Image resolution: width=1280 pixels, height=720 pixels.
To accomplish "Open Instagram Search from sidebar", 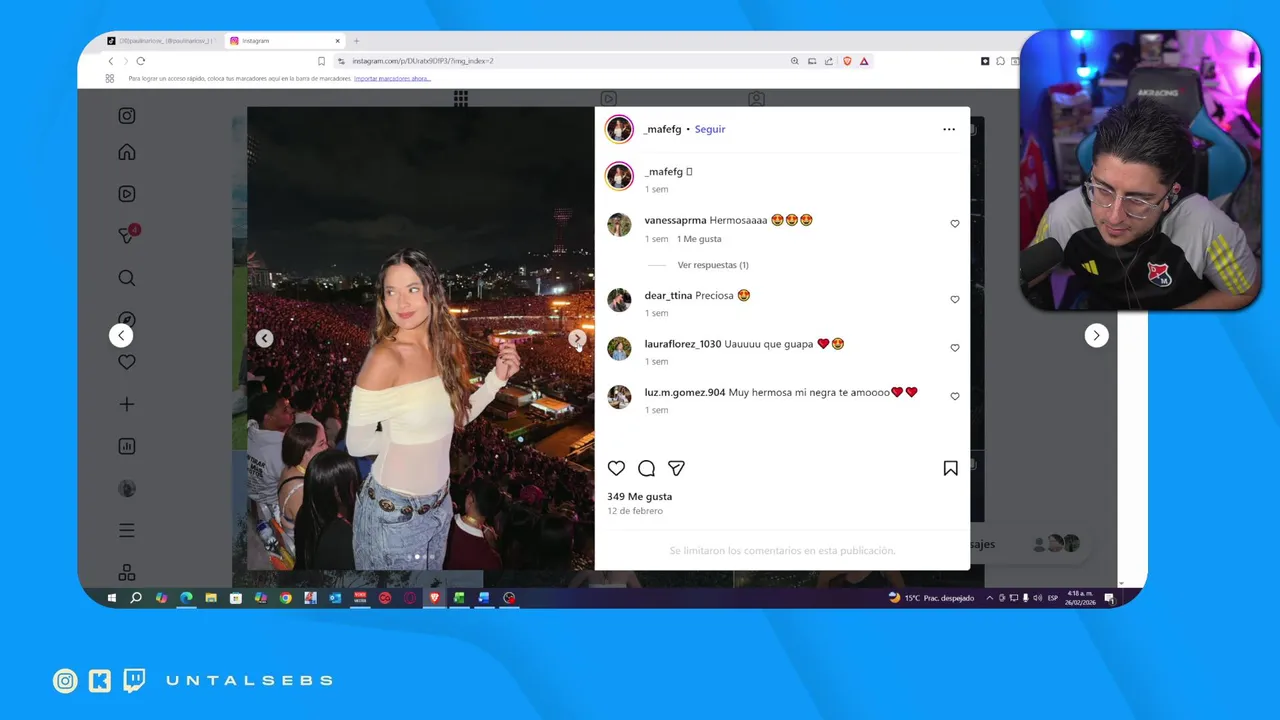I will pos(127,278).
